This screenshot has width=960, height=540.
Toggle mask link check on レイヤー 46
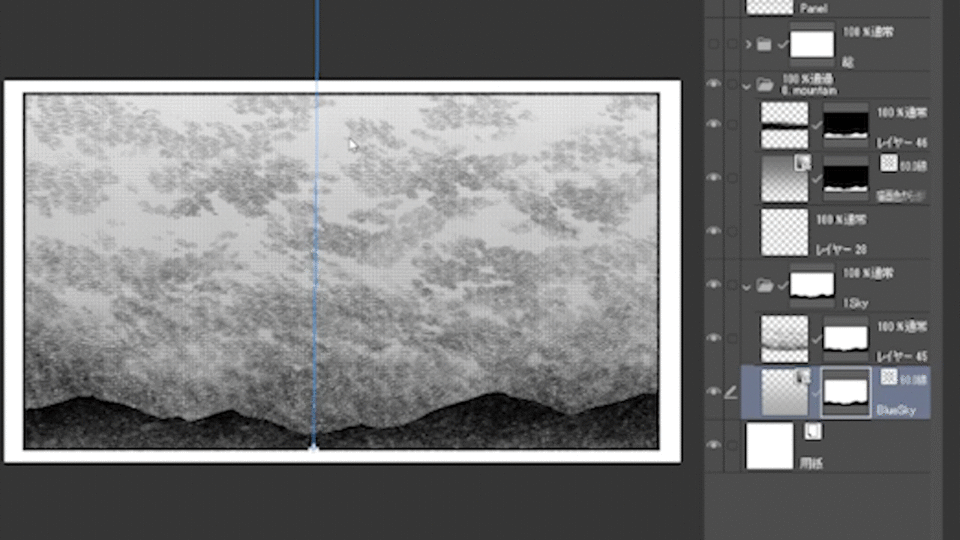(816, 126)
